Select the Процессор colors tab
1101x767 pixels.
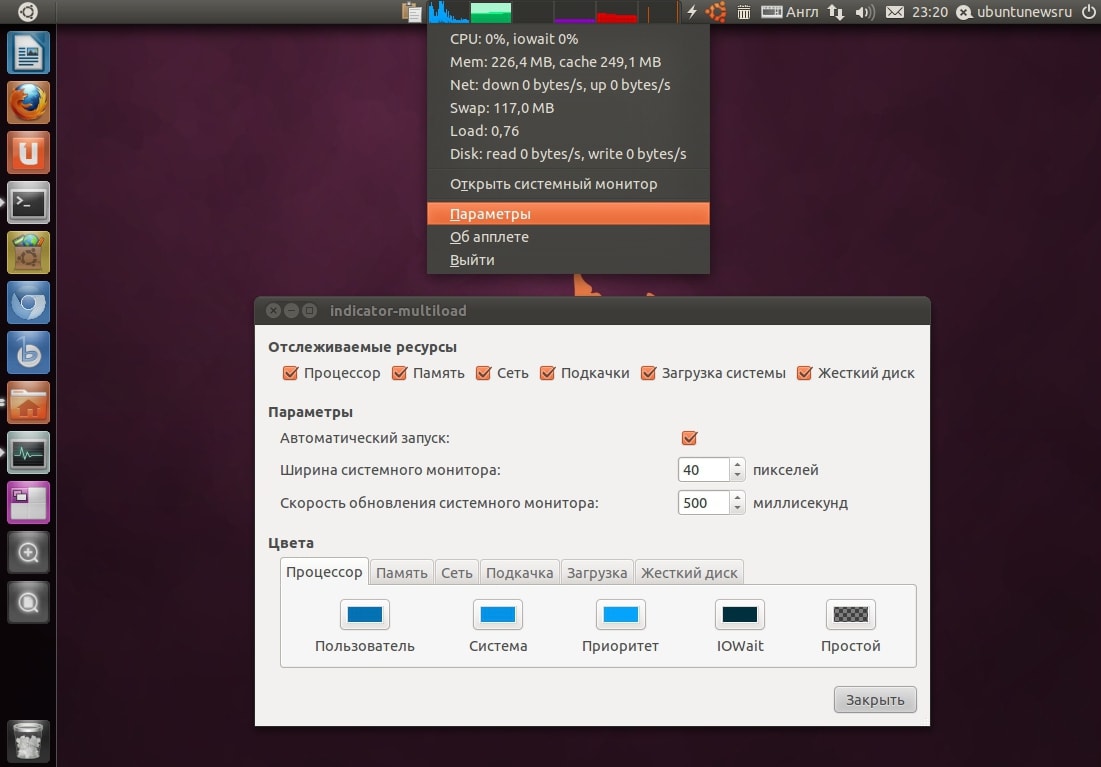324,572
